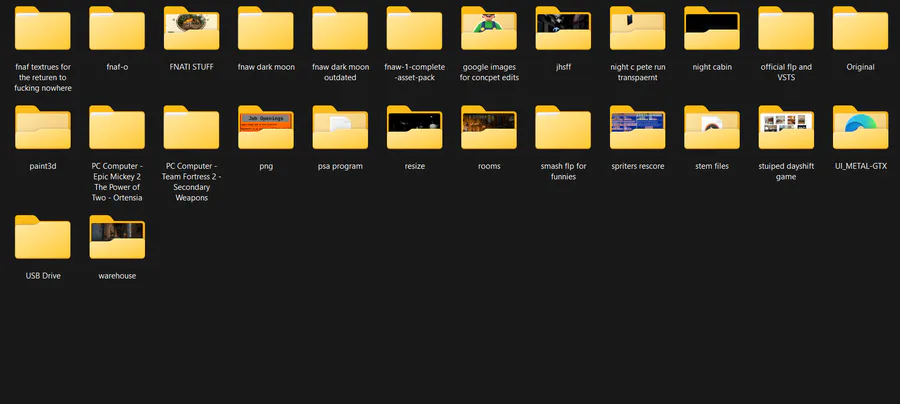Click the 'night cabin' folder name
The image size is (900, 404).
click(x=712, y=67)
